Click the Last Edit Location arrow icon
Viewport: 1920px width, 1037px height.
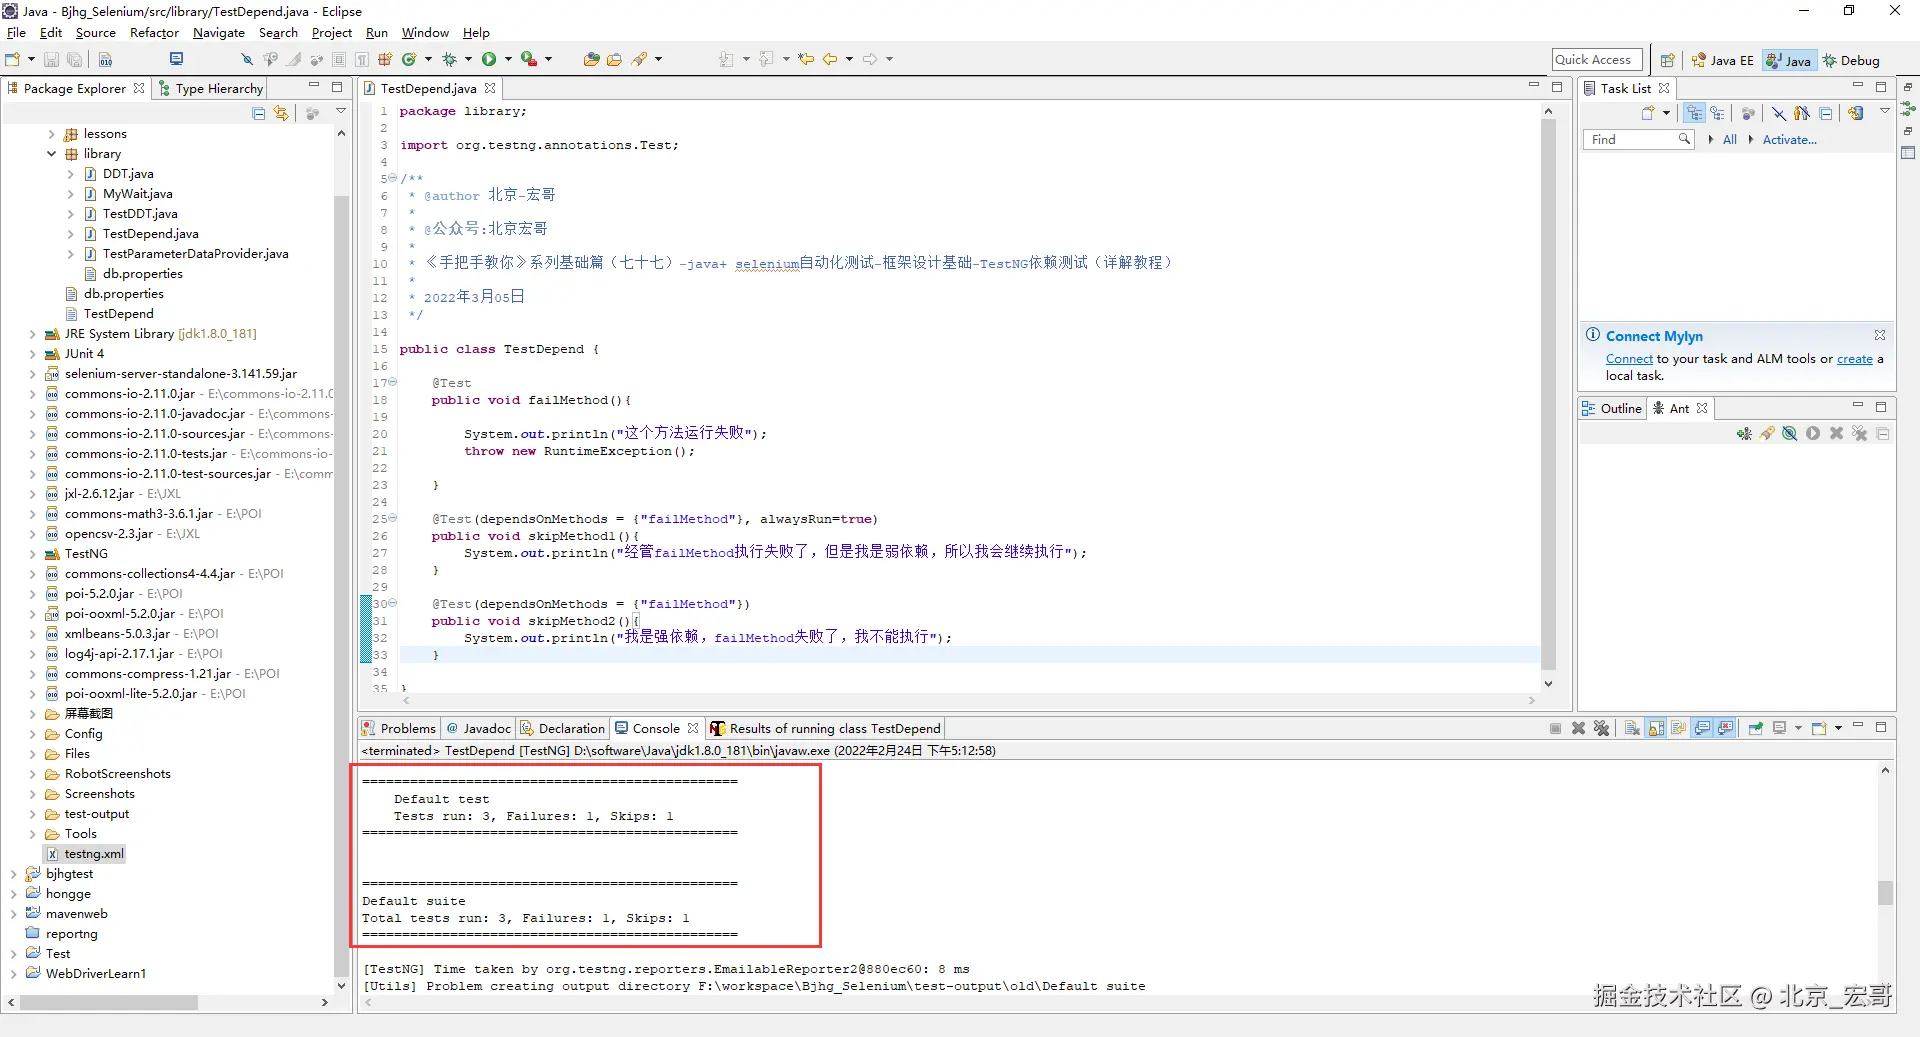pos(806,59)
